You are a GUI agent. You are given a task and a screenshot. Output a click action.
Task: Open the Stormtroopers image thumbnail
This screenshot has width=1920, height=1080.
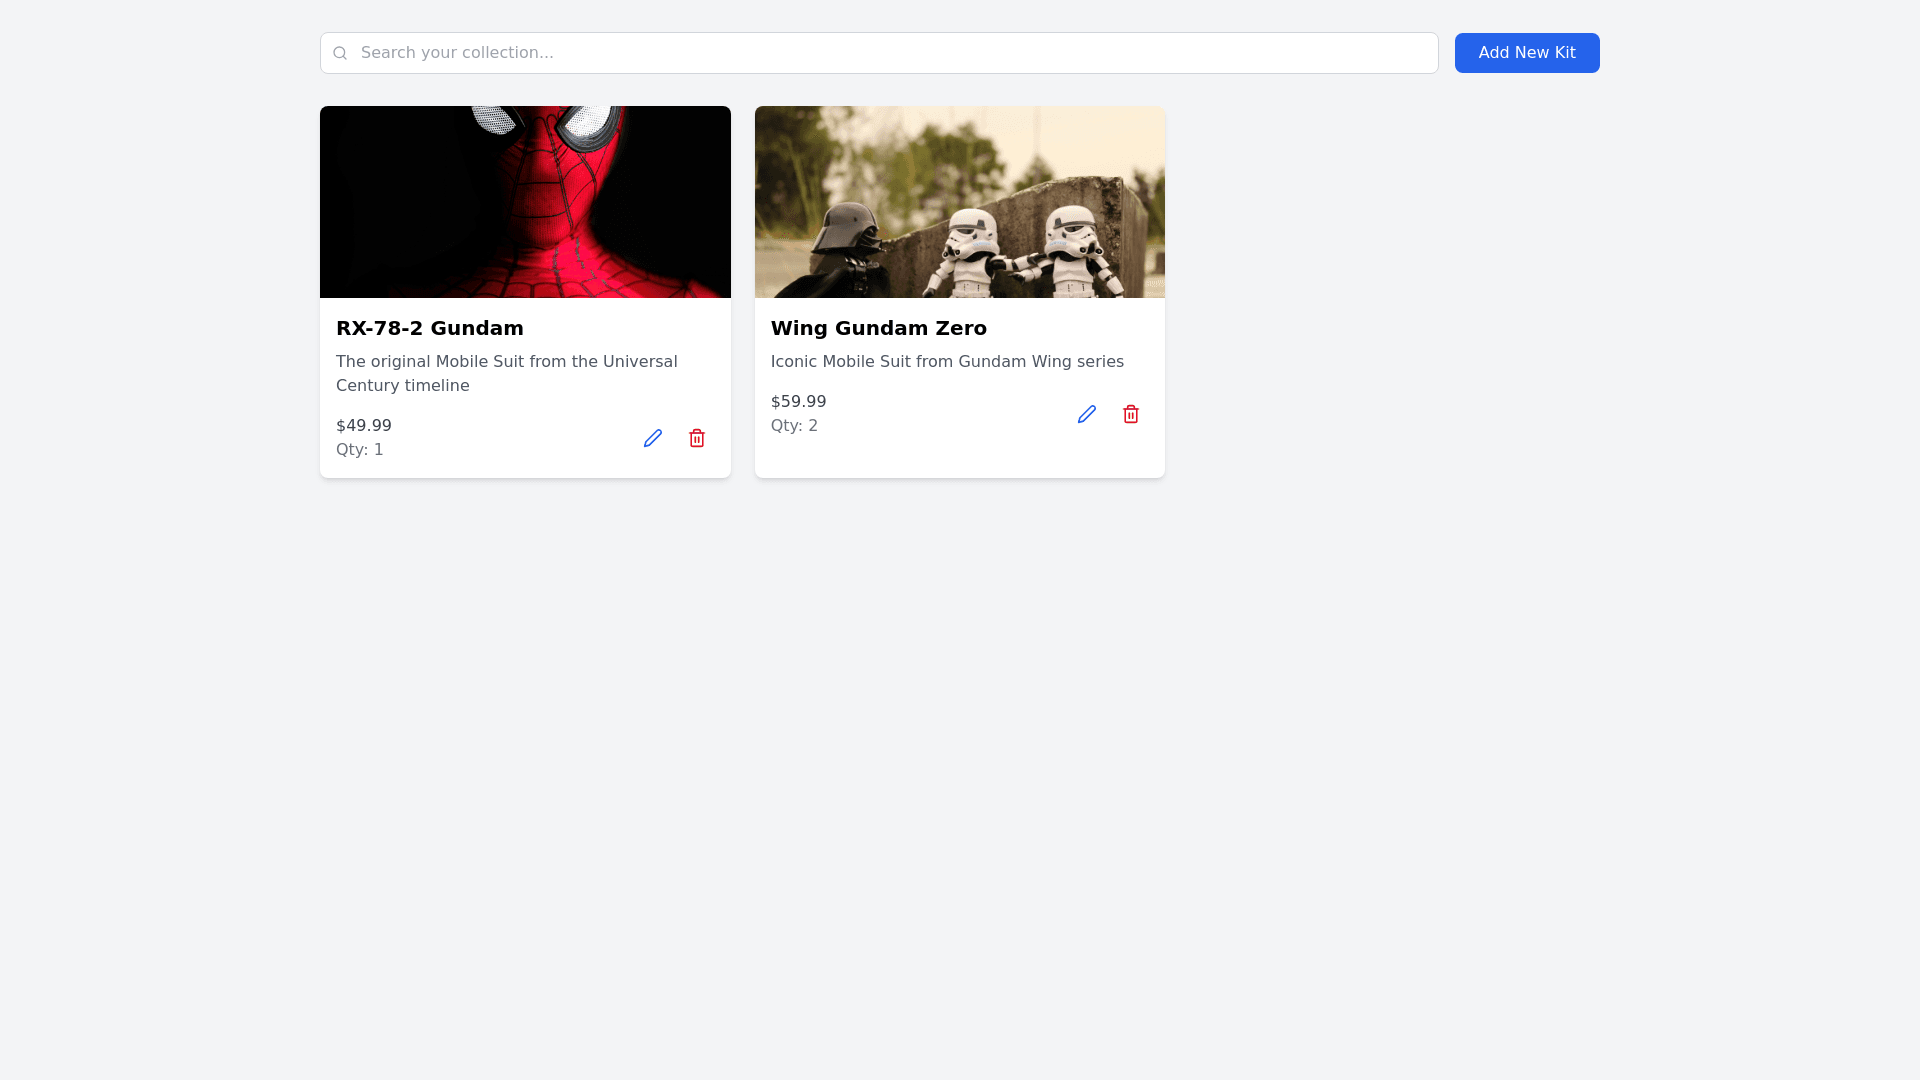click(960, 202)
